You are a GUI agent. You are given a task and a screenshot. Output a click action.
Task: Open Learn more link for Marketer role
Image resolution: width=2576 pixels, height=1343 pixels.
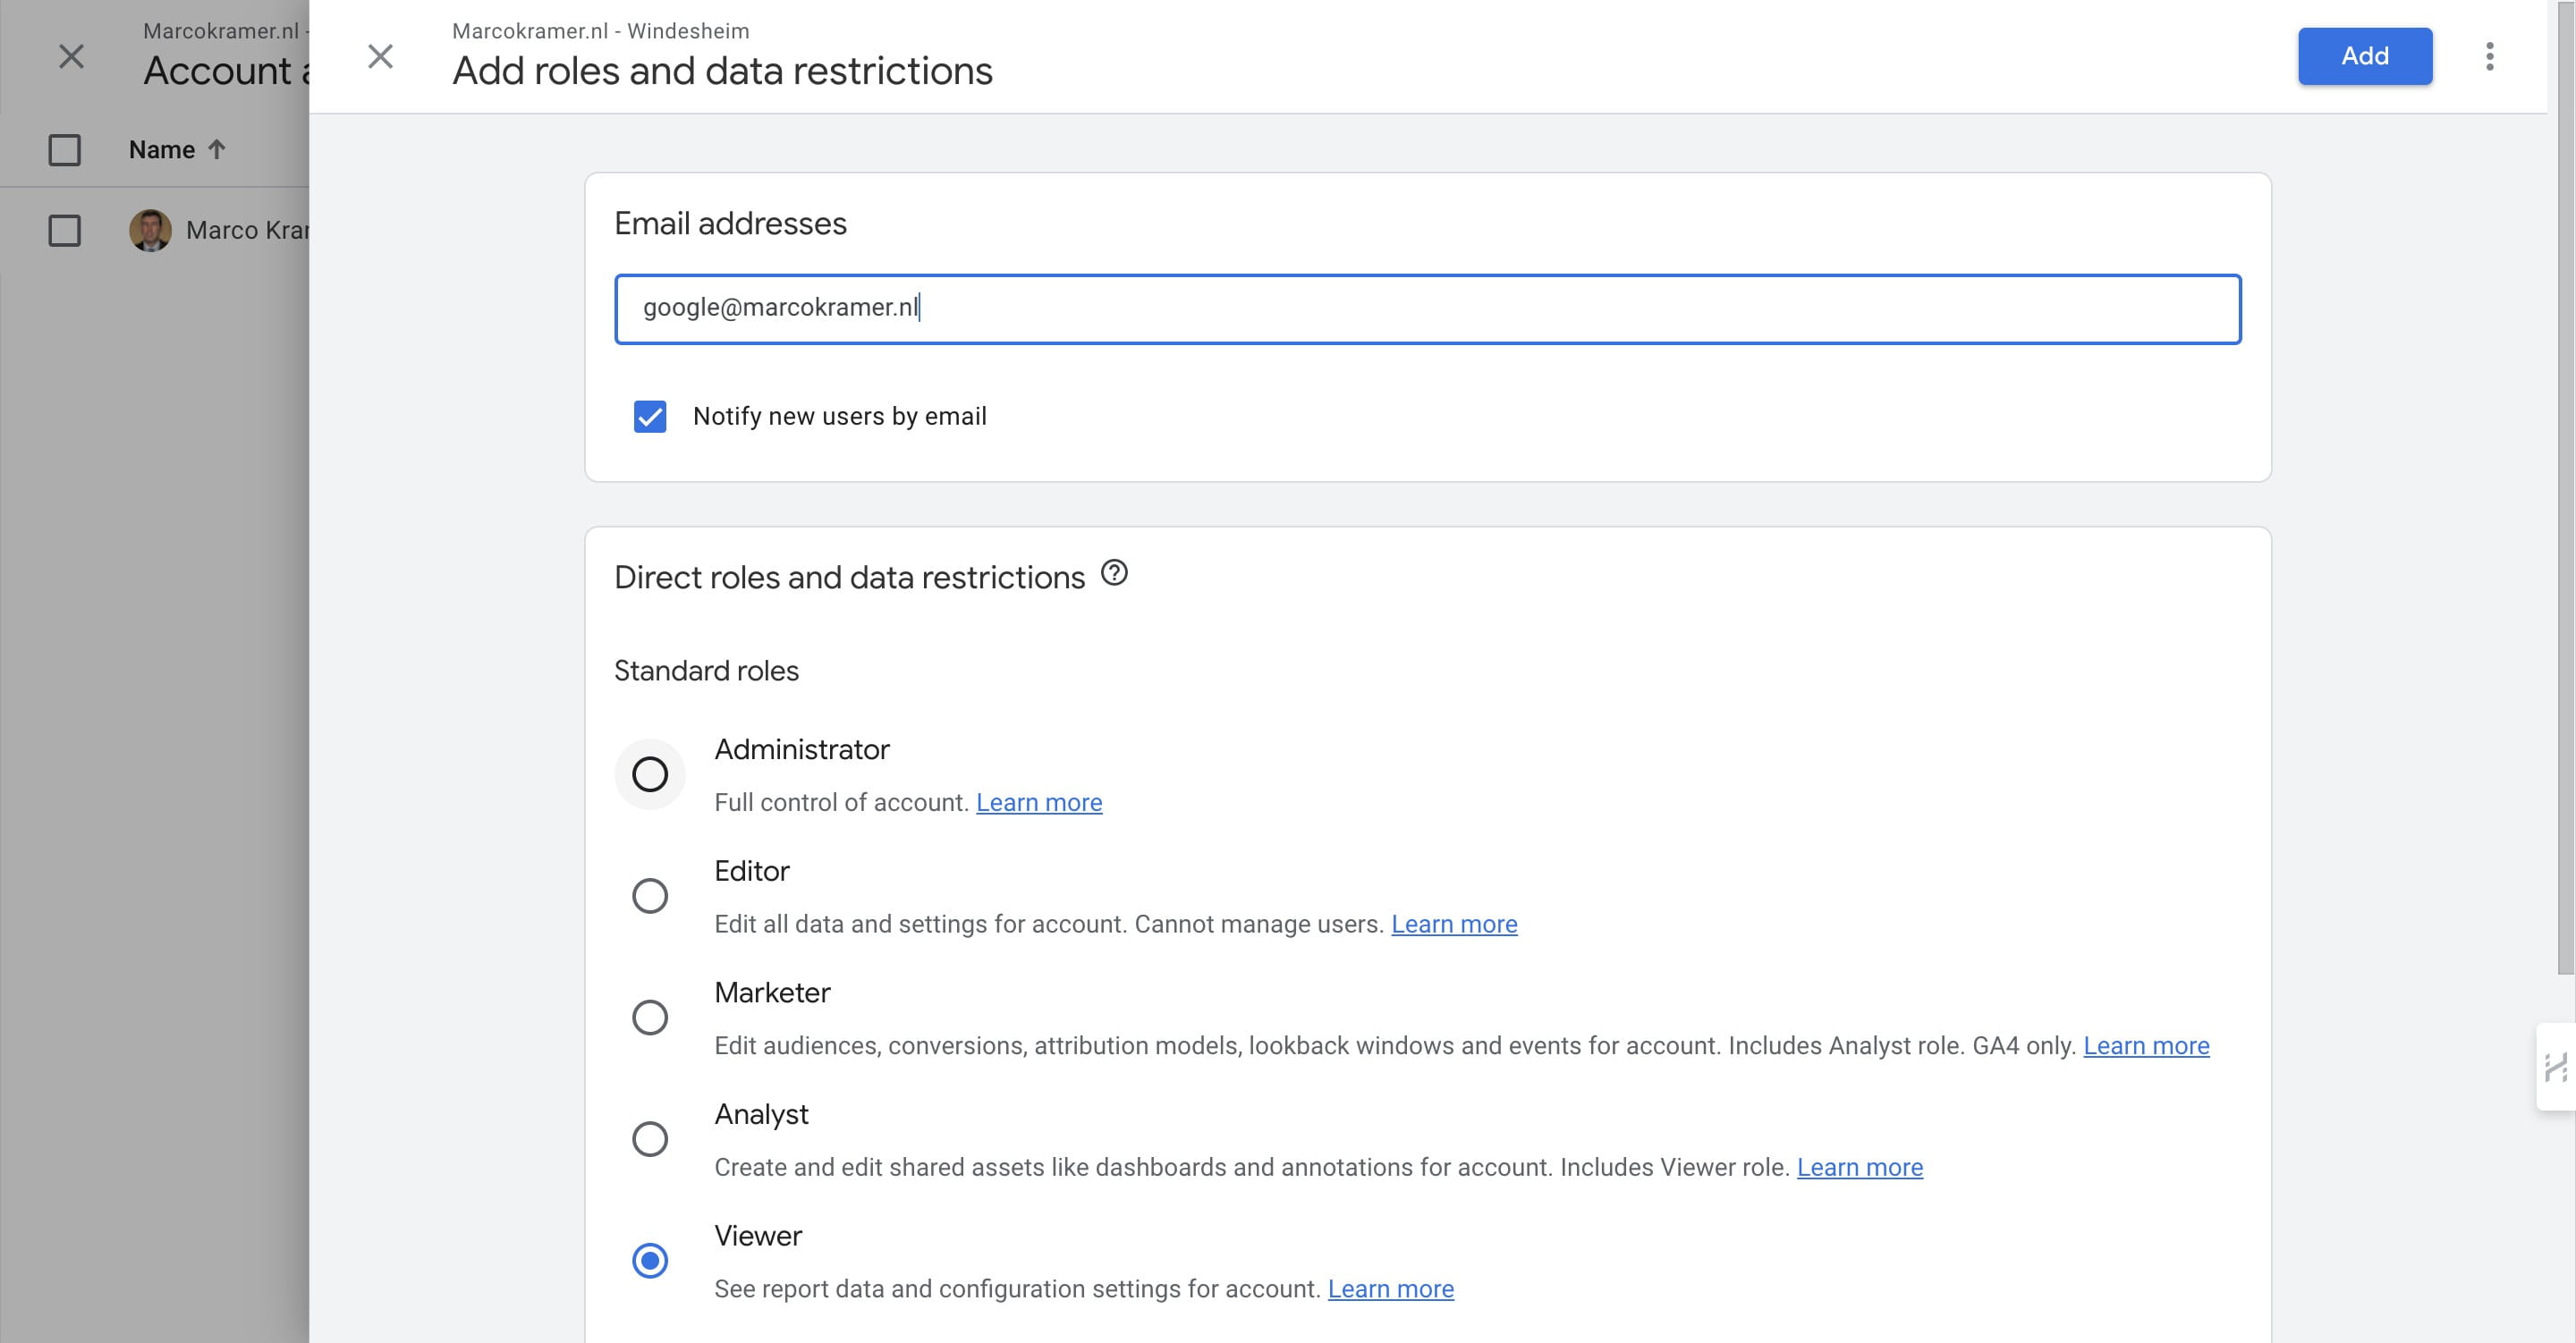(x=2145, y=1046)
